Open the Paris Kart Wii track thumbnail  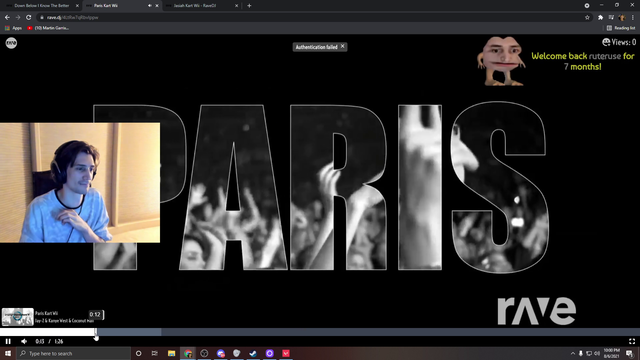(x=18, y=317)
